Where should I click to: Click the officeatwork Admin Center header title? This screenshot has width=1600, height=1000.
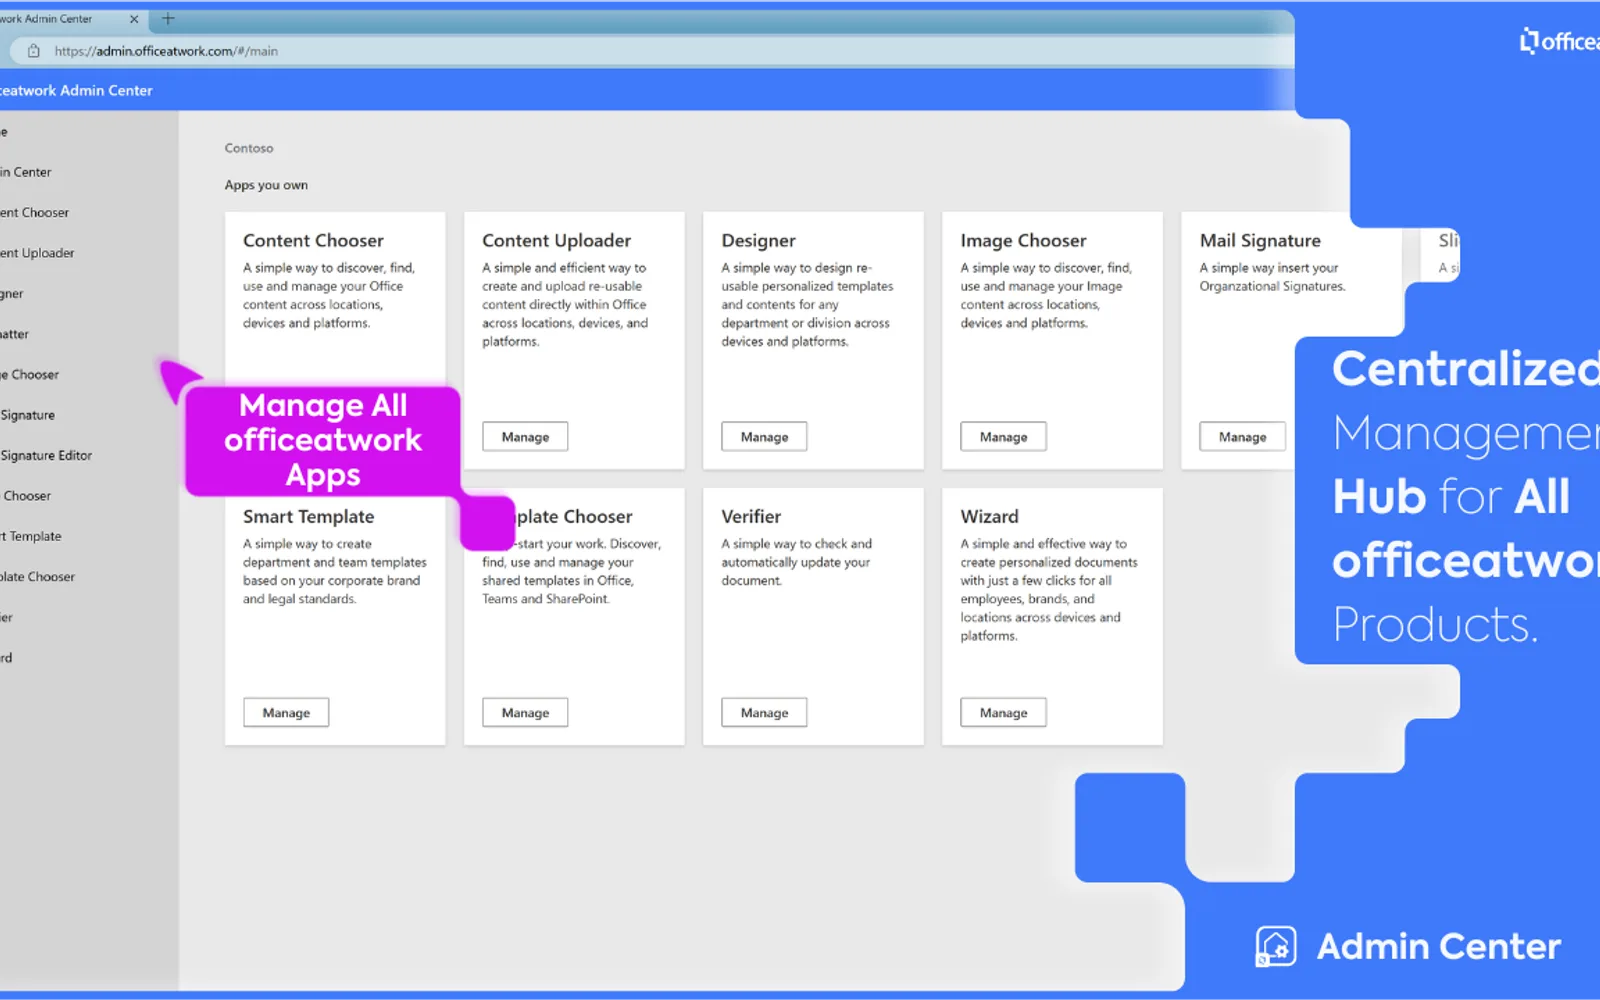tap(76, 90)
